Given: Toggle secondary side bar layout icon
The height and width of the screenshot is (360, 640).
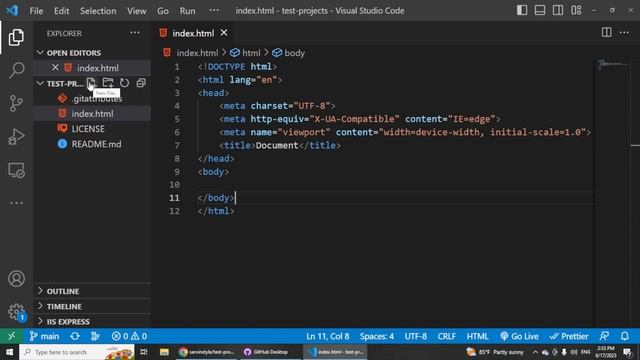Looking at the screenshot, I should tap(558, 10).
